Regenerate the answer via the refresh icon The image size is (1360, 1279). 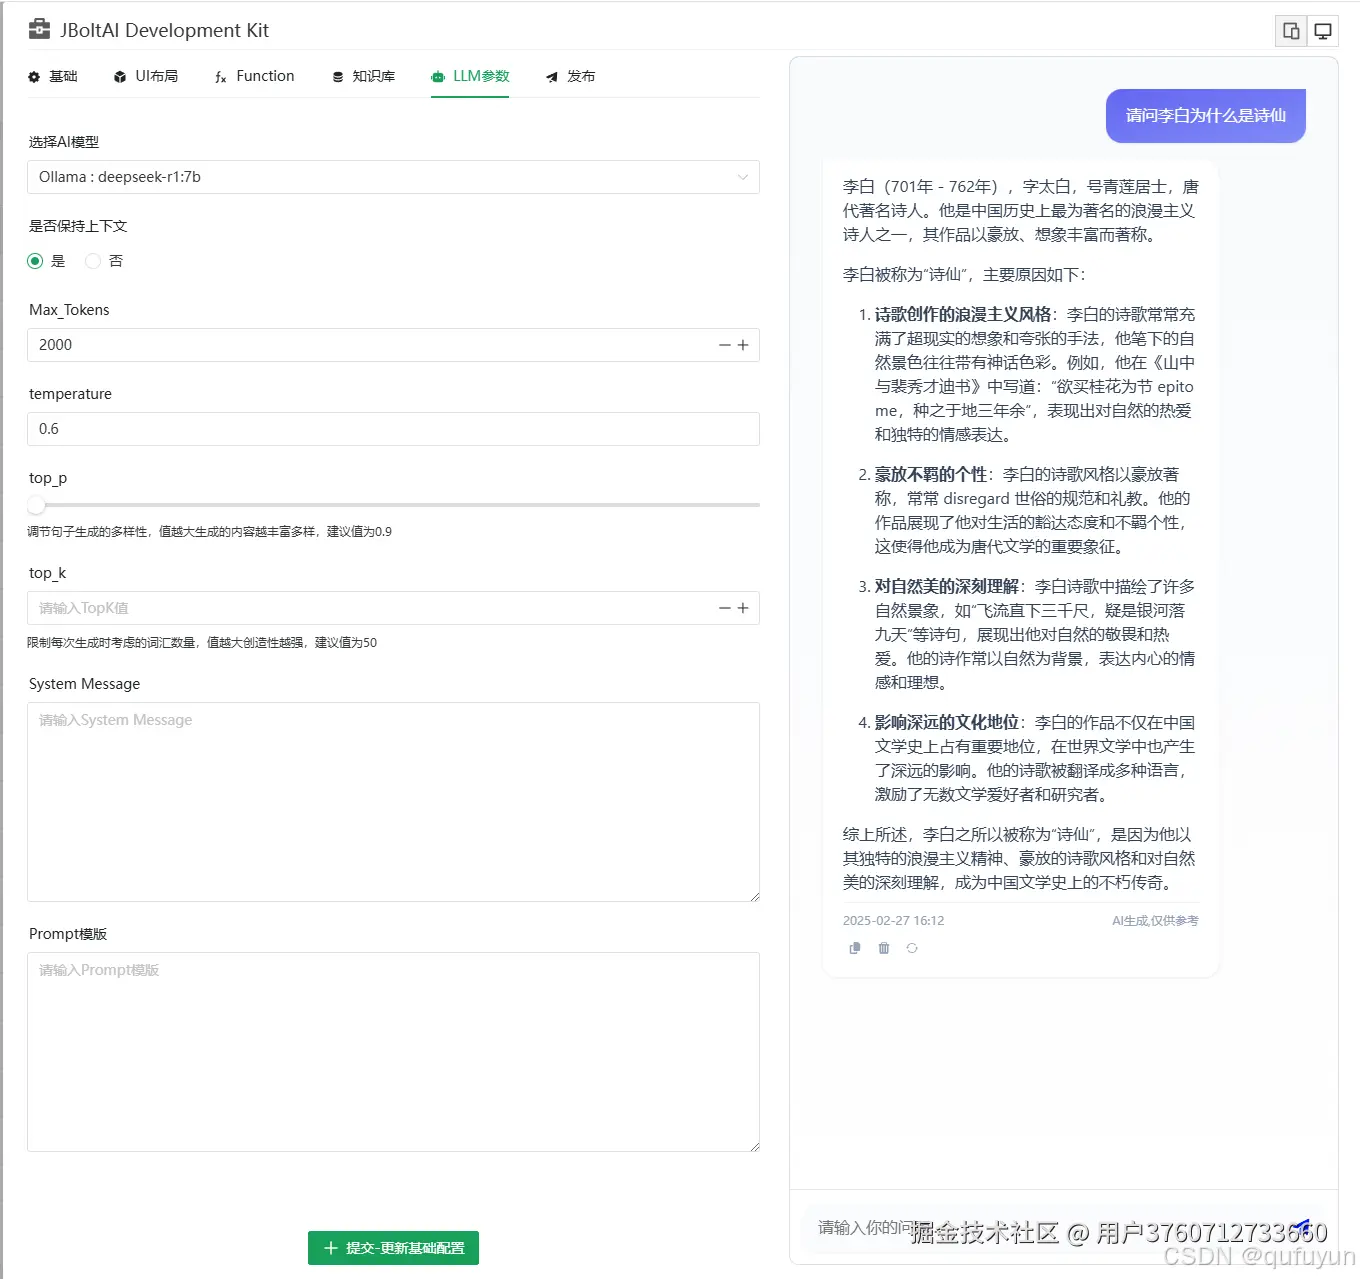coord(912,948)
